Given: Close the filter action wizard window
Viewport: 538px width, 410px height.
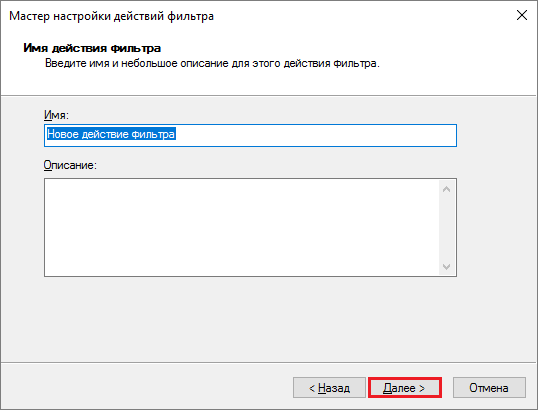Looking at the screenshot, I should (x=522, y=15).
